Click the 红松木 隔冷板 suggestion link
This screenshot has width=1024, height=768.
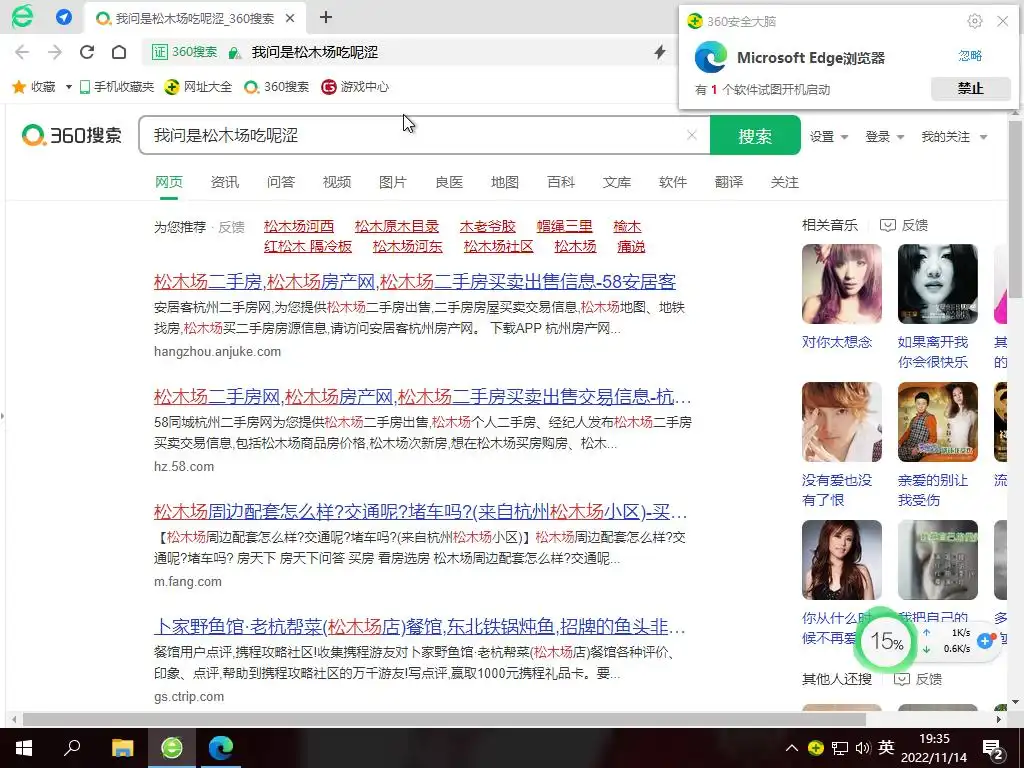(x=308, y=246)
